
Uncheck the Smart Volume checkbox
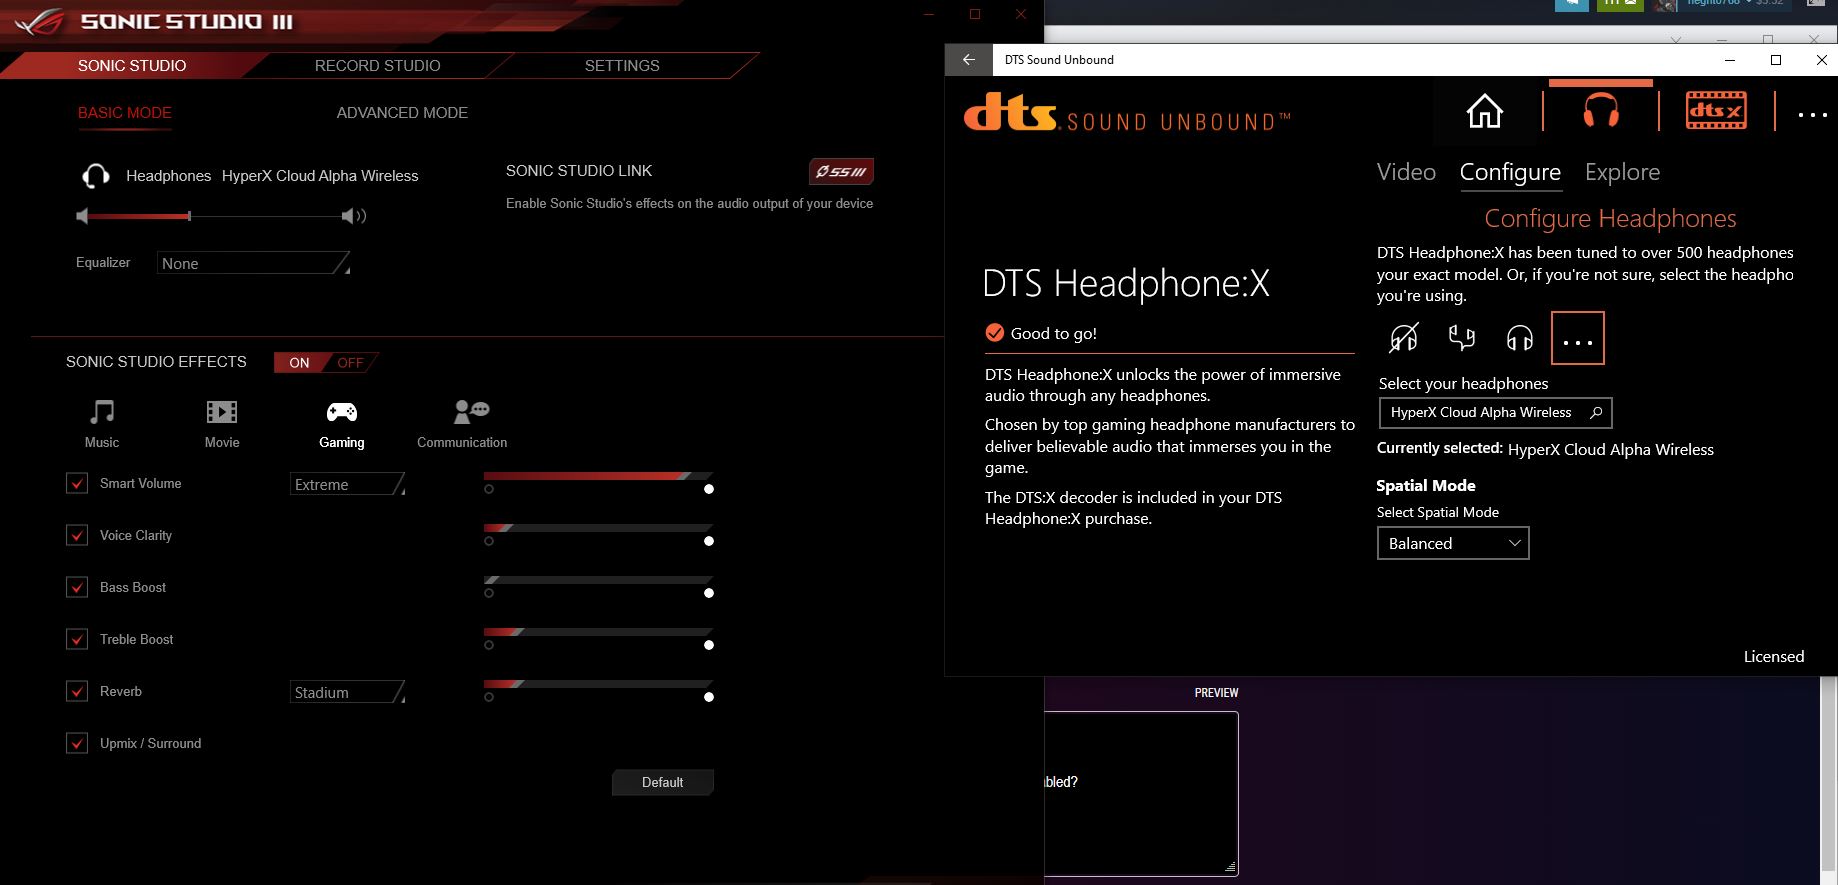point(77,484)
